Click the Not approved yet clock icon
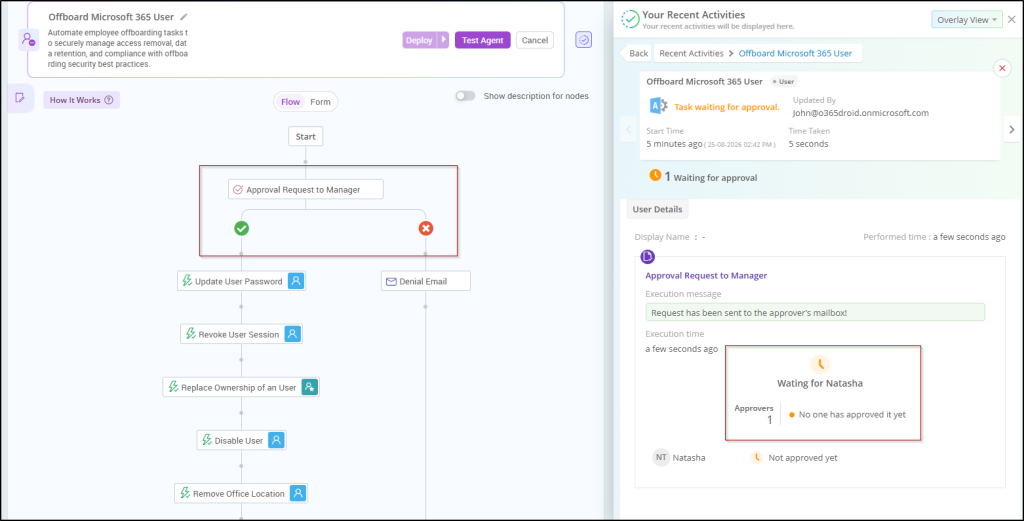Screen dimensions: 1024x521 coord(756,458)
